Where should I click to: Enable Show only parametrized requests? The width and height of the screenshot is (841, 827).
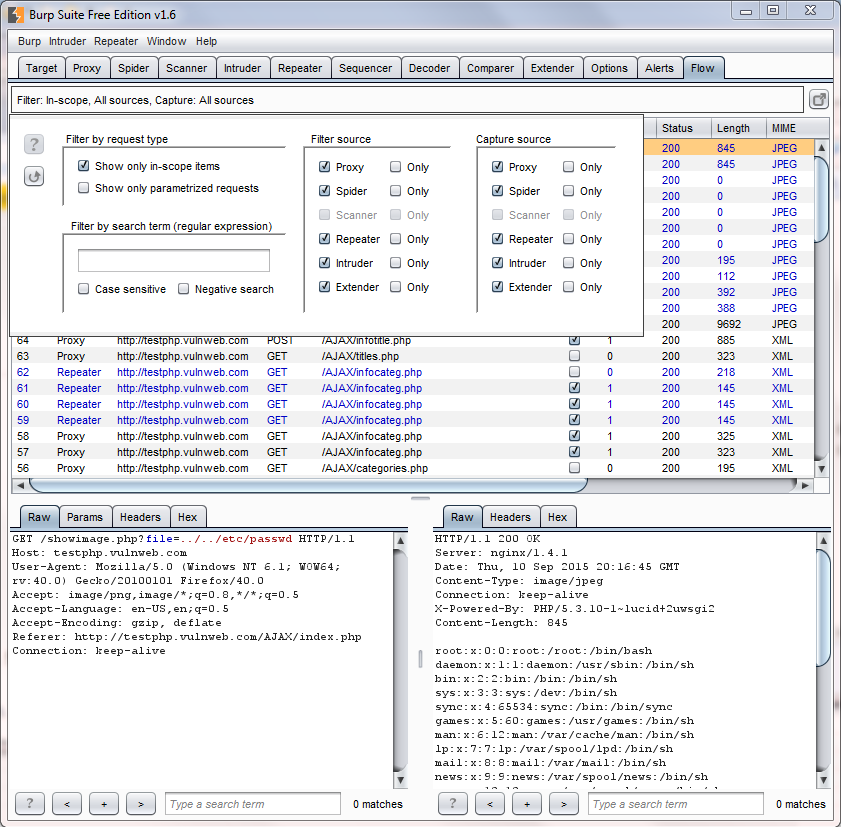(83, 188)
